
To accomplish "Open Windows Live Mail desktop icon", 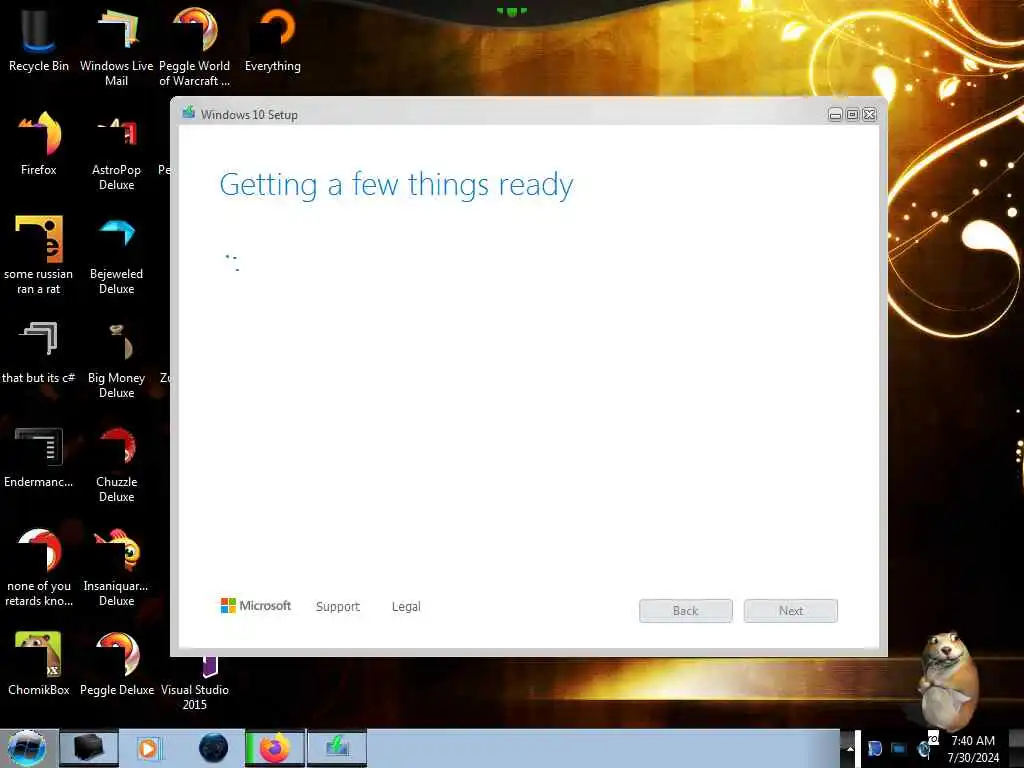I will (x=116, y=46).
